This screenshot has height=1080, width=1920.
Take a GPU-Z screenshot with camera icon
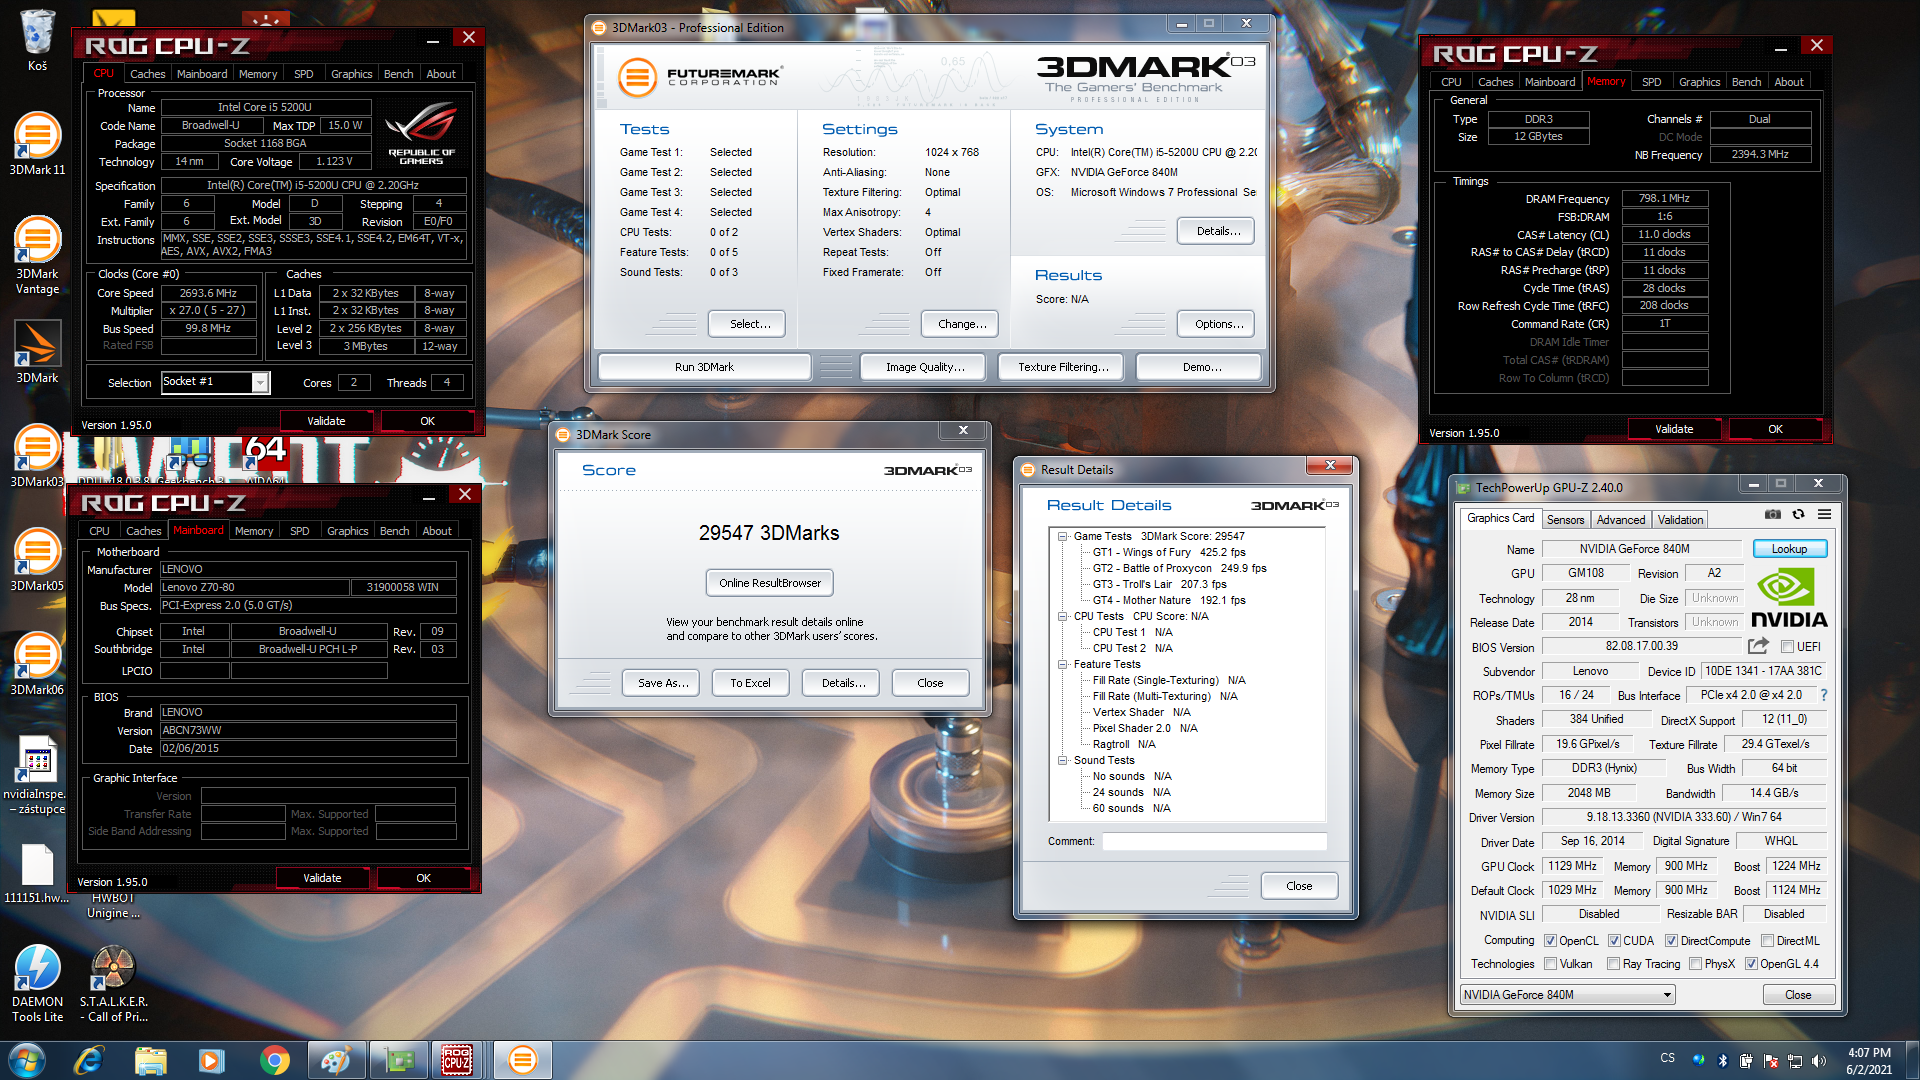[x=1772, y=515]
